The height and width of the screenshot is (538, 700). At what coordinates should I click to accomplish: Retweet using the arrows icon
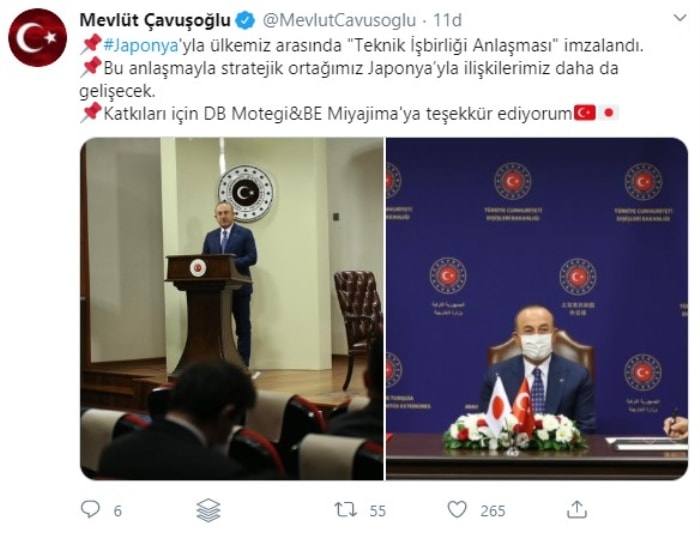(346, 510)
